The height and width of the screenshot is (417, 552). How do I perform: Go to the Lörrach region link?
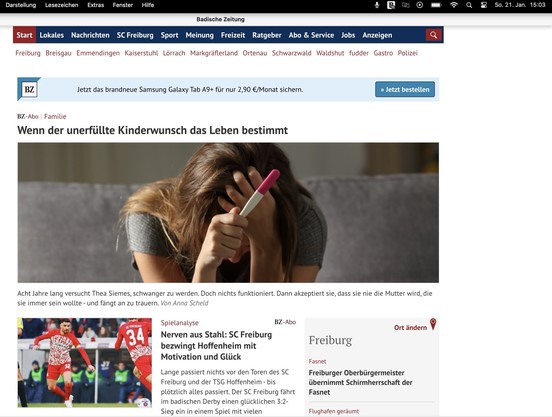(x=174, y=53)
